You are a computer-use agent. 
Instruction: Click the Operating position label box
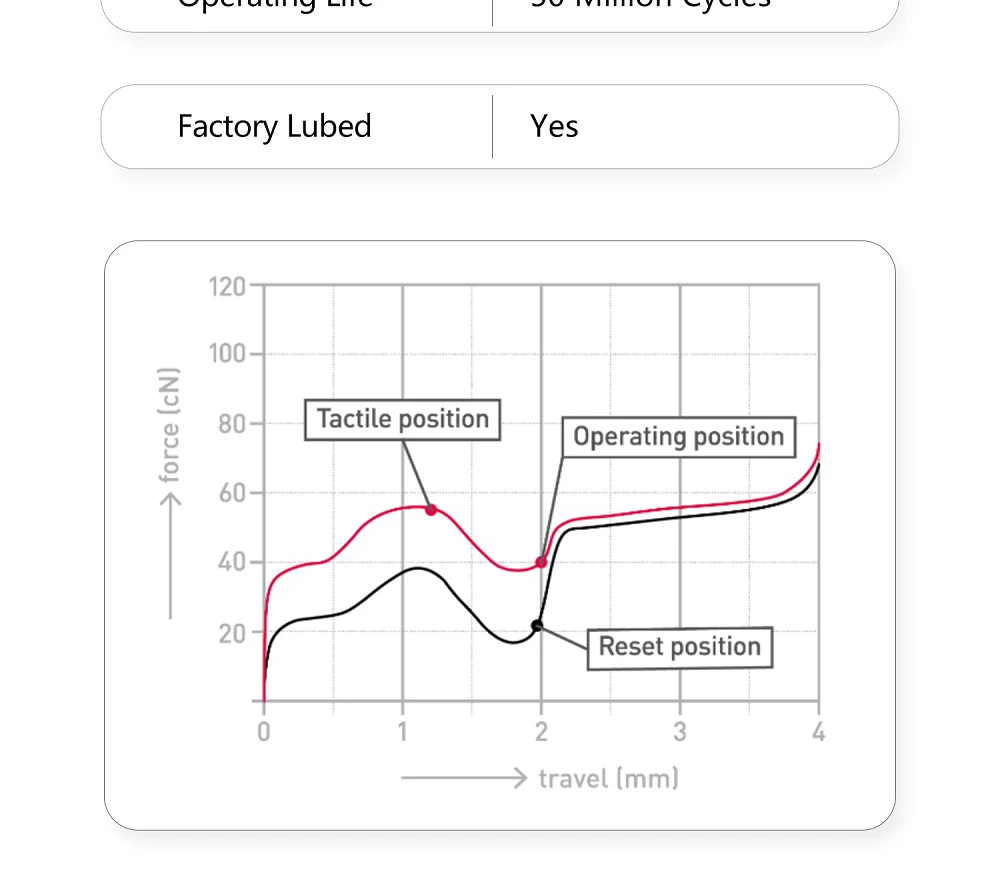pyautogui.click(x=678, y=437)
